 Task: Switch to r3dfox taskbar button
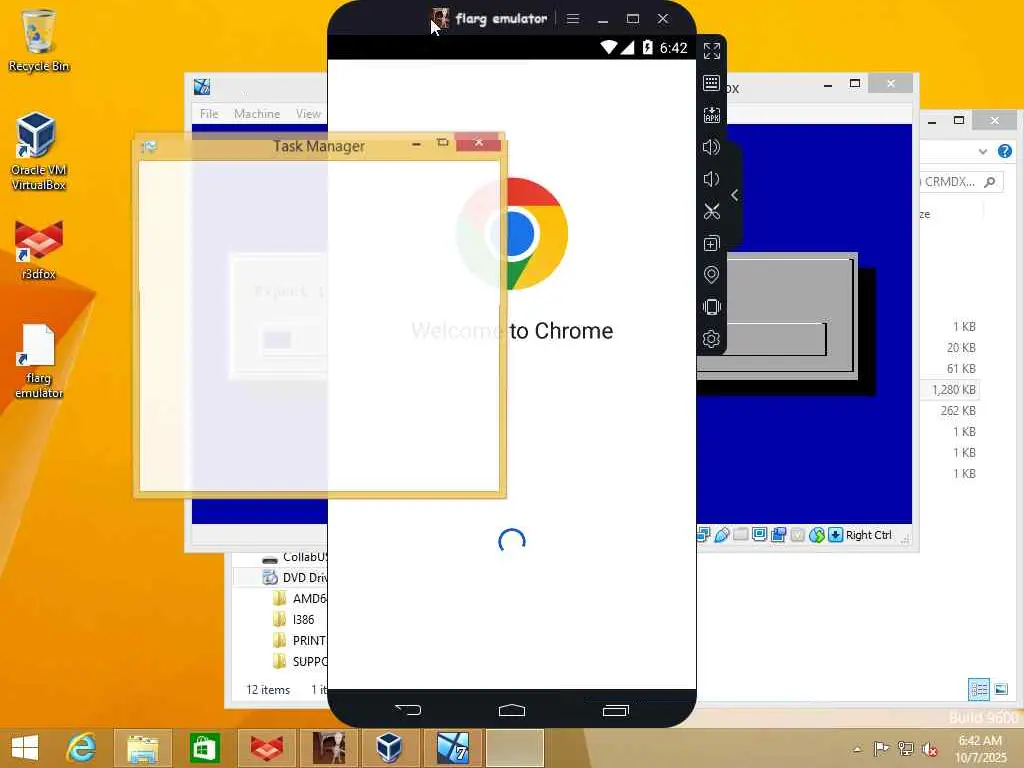pos(266,748)
